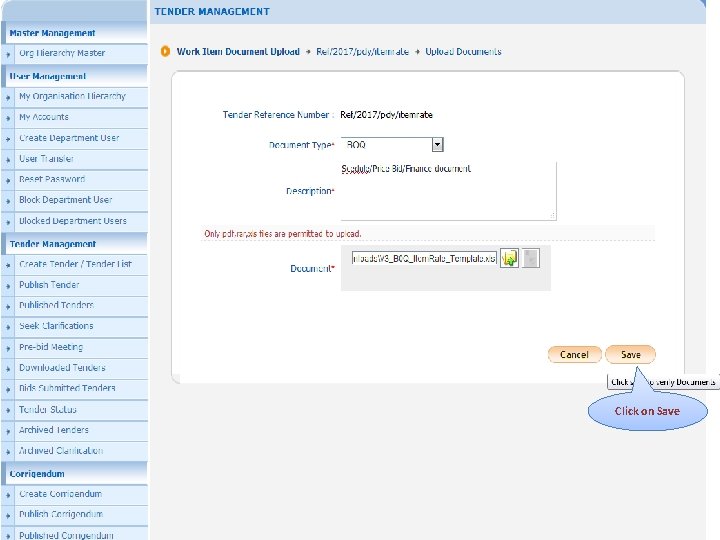Screen dimensions: 720x540
Task: Open My Organisation Hierarchy link
Action: coord(72,96)
